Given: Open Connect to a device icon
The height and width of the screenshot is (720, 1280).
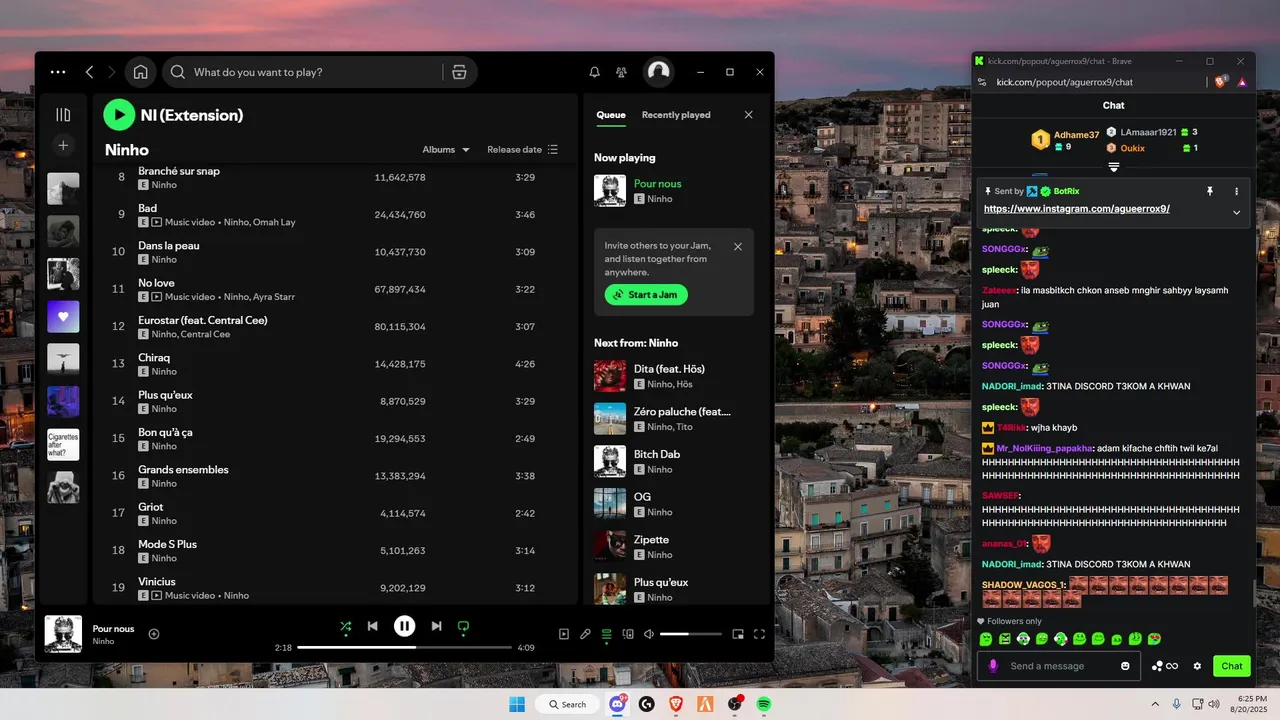Looking at the screenshot, I should click(628, 634).
